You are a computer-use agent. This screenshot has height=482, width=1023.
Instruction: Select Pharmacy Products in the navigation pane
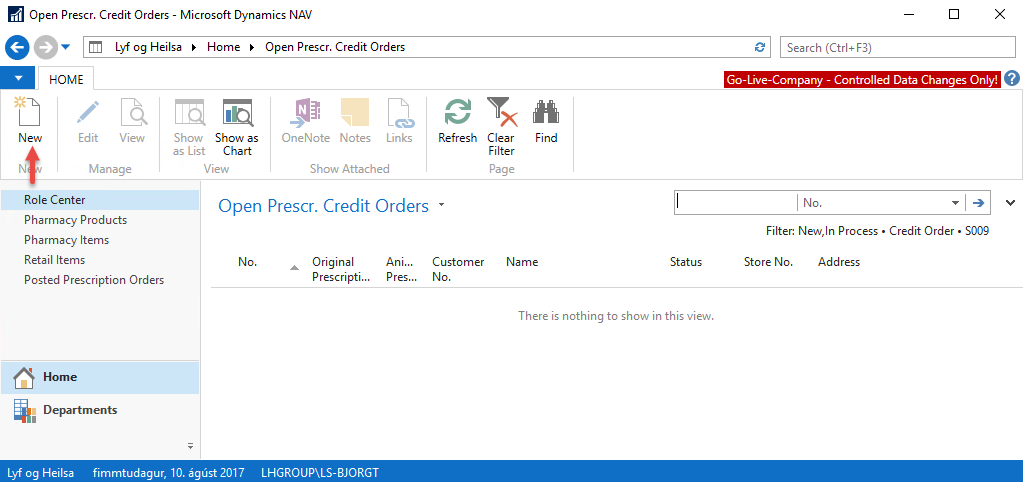(x=75, y=220)
